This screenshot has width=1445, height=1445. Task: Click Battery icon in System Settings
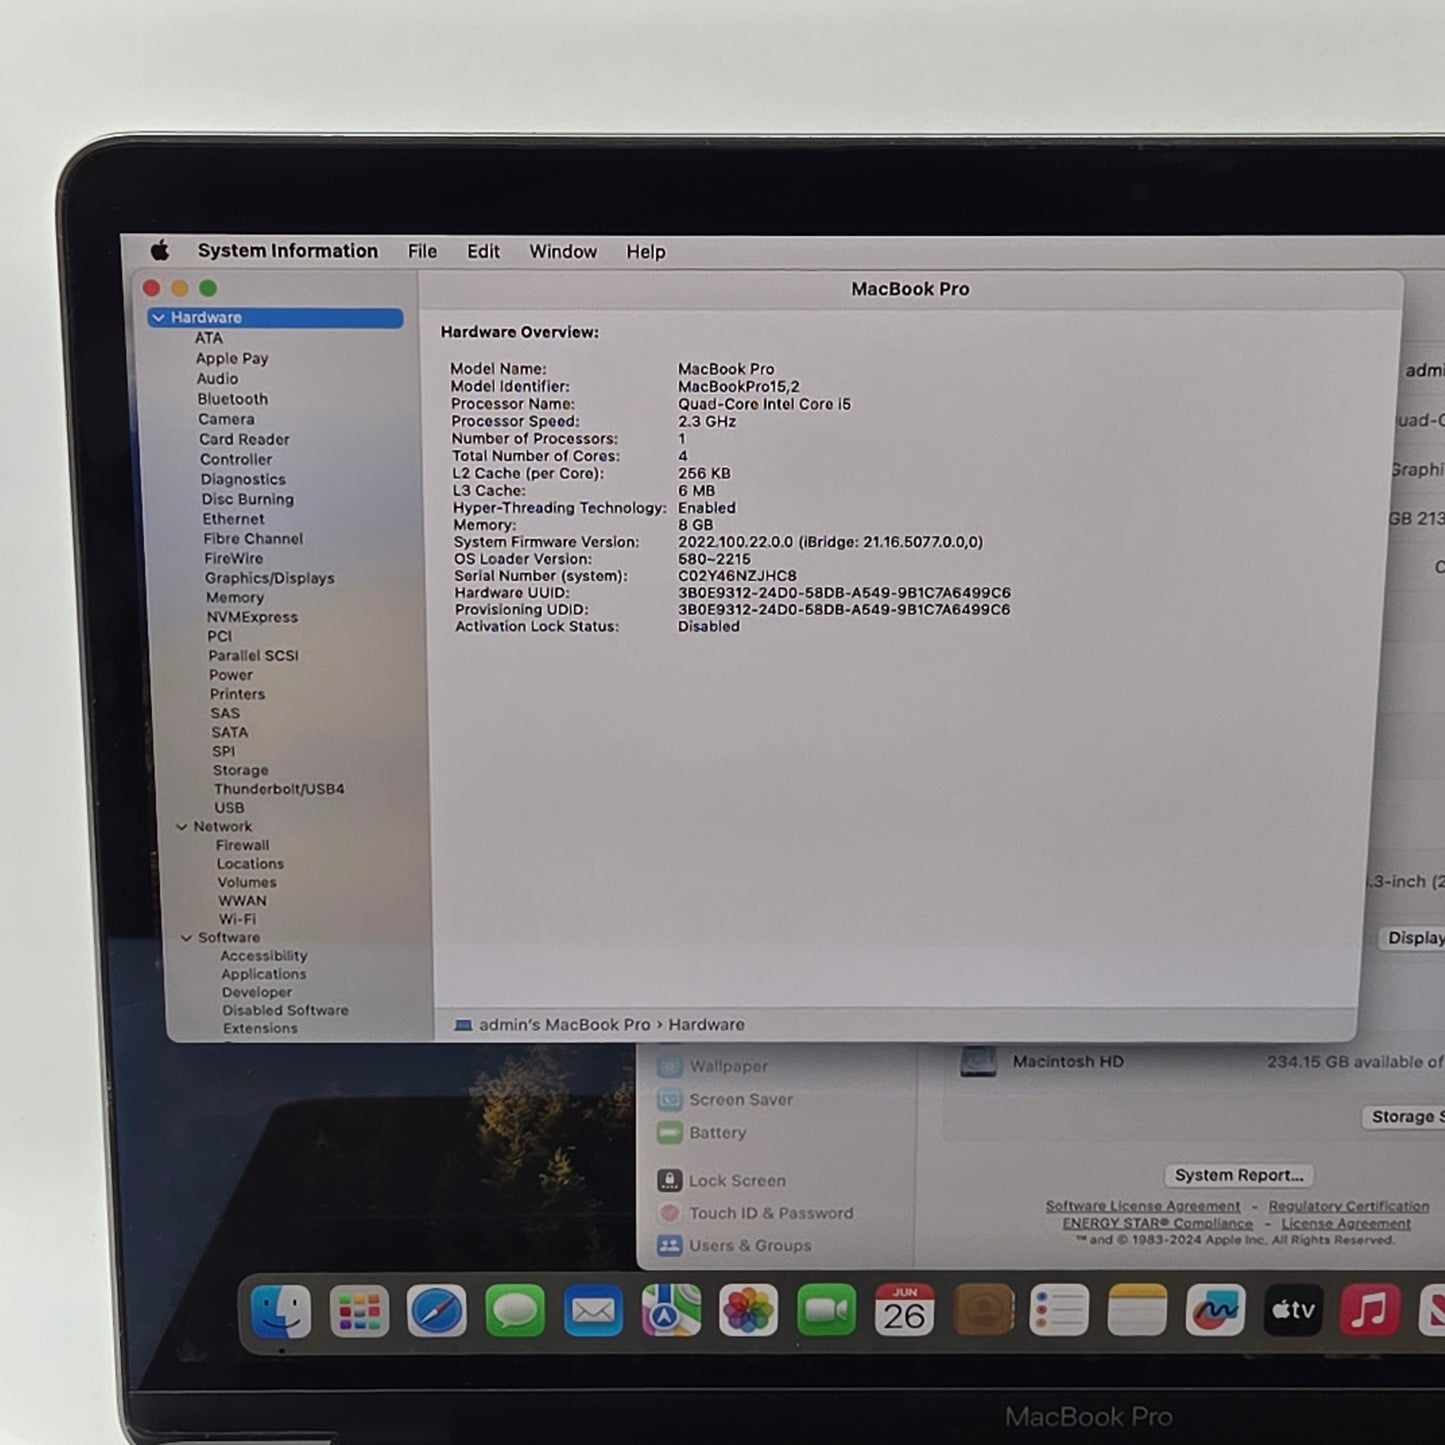(669, 1133)
